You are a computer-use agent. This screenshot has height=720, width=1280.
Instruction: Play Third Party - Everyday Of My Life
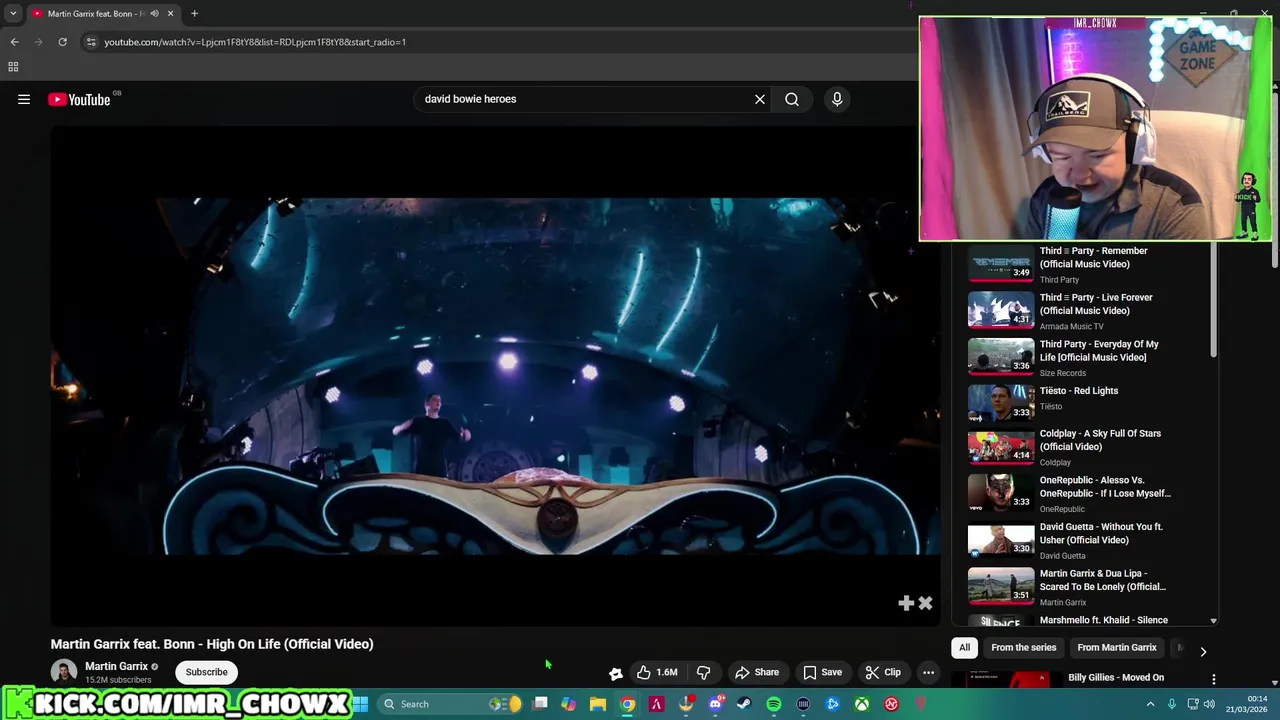(1085, 357)
